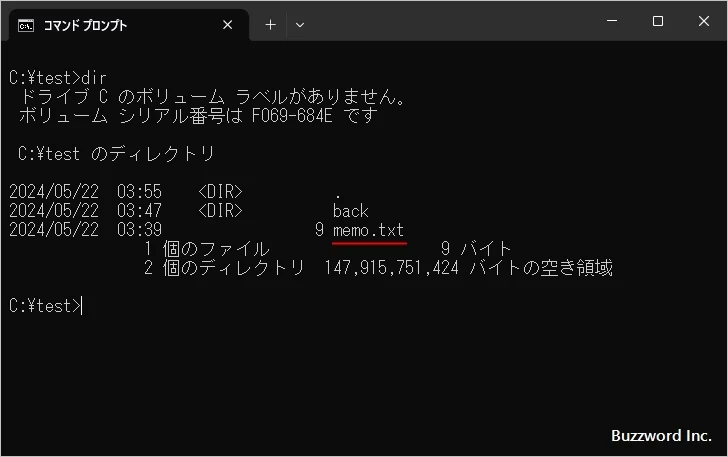This screenshot has height=457, width=728.
Task: Click the single dot directory entry
Action: click(337, 192)
